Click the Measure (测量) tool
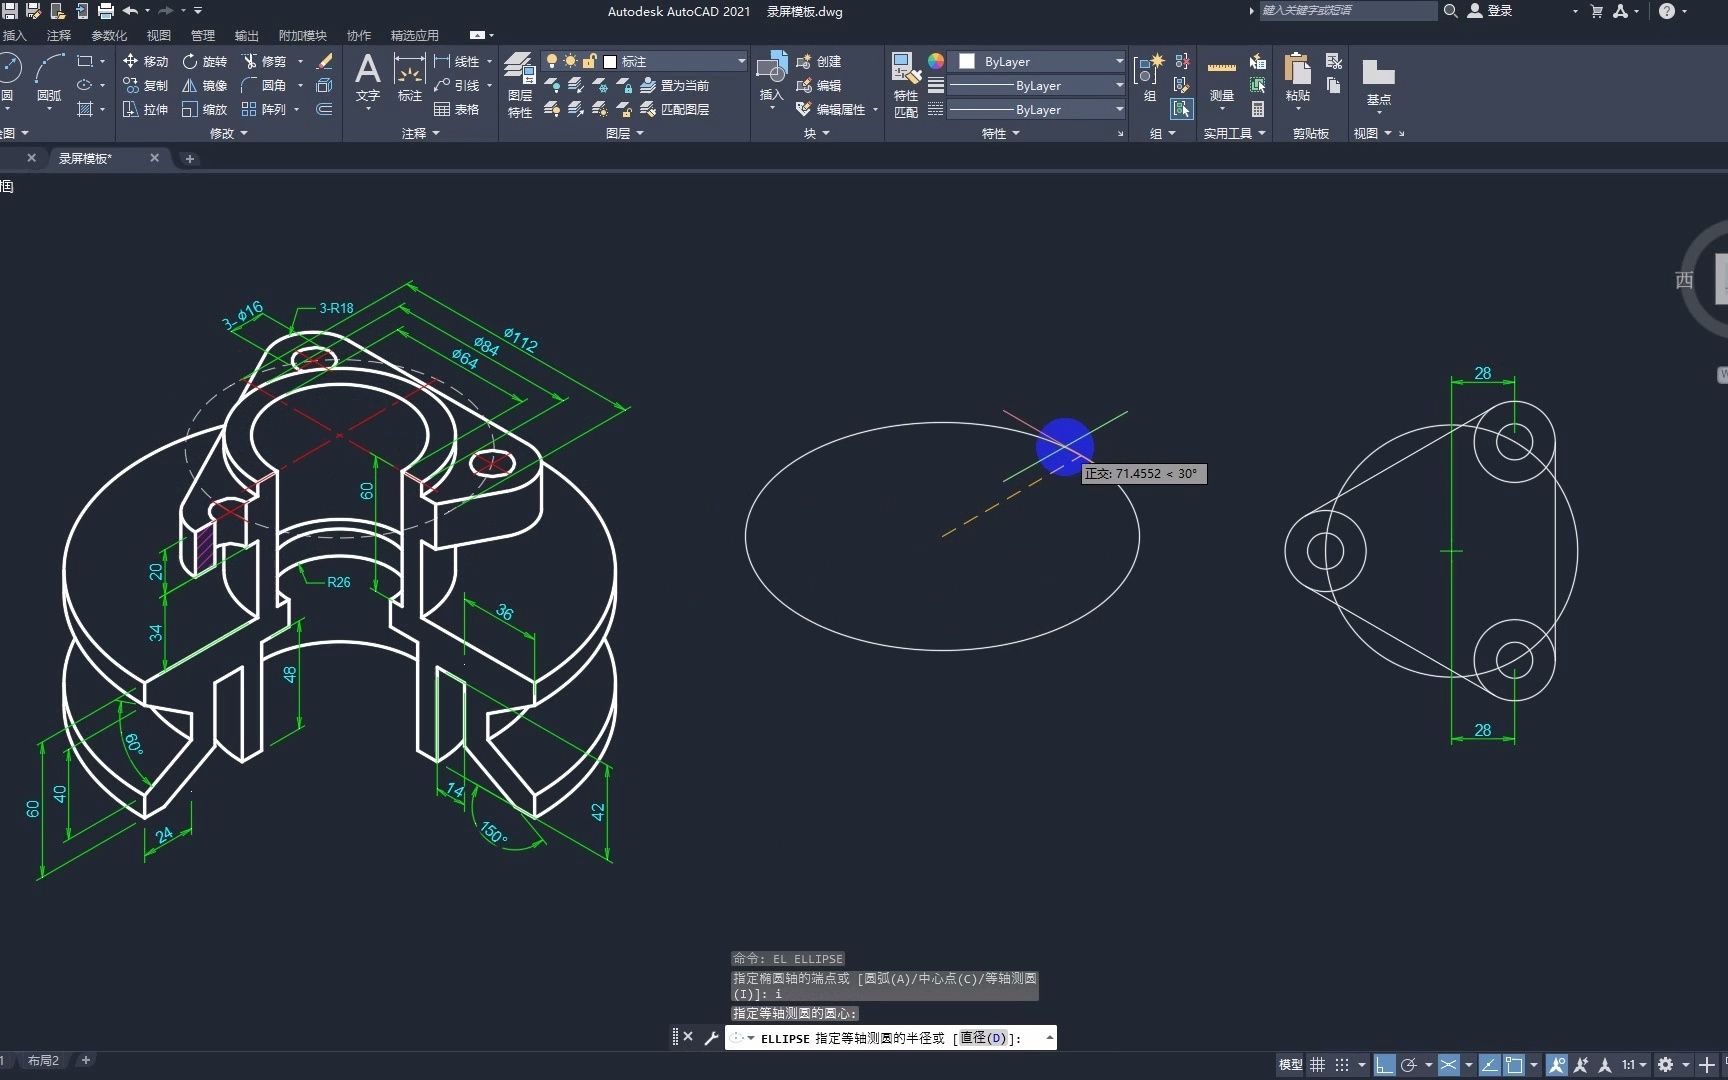This screenshot has height=1080, width=1728. tap(1222, 80)
